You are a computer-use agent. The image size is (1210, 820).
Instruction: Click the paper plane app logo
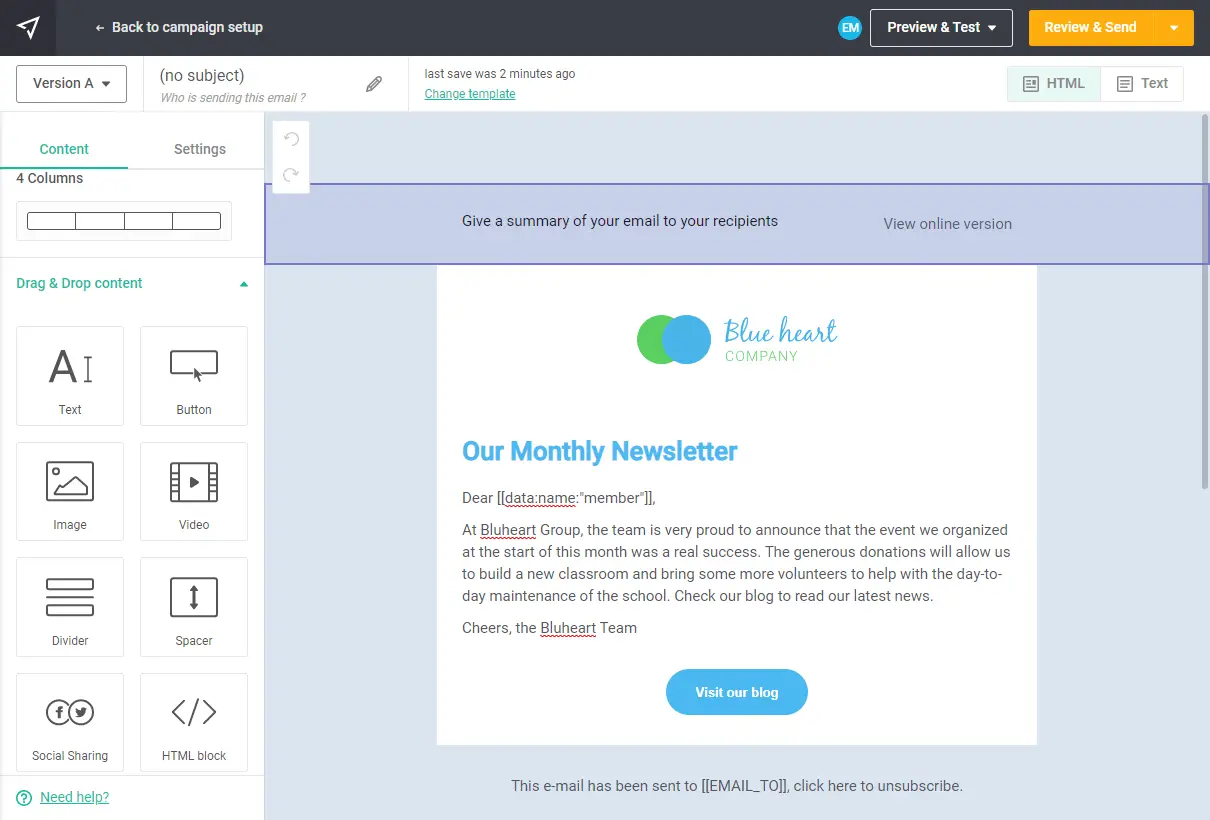tap(28, 28)
